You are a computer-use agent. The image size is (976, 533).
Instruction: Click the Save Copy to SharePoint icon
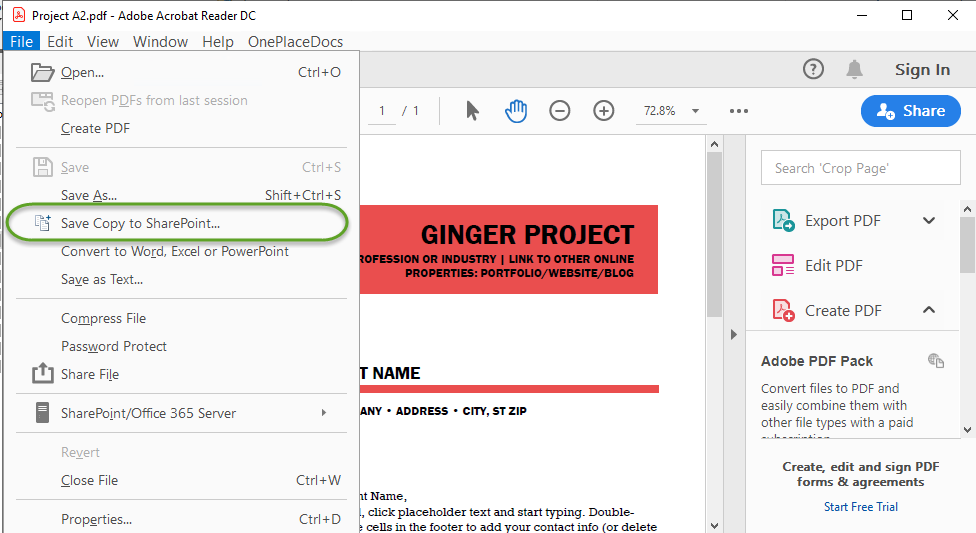pos(42,223)
